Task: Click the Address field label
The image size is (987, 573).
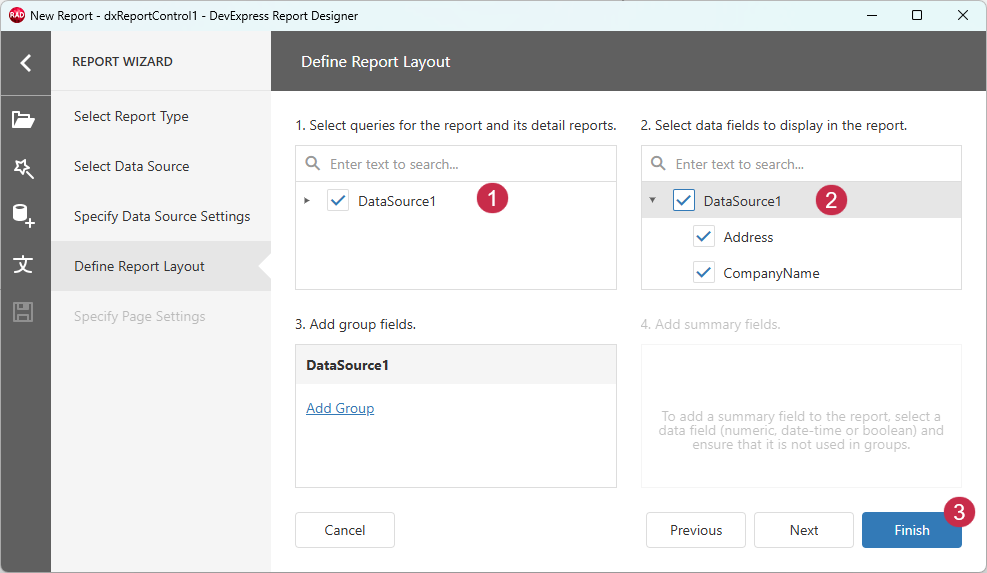Action: point(748,237)
